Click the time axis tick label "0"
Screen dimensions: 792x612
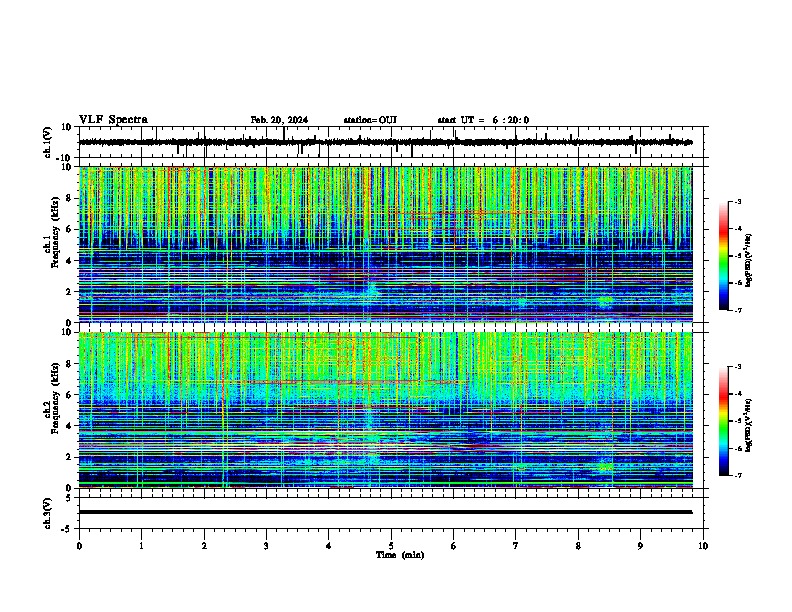(79, 546)
